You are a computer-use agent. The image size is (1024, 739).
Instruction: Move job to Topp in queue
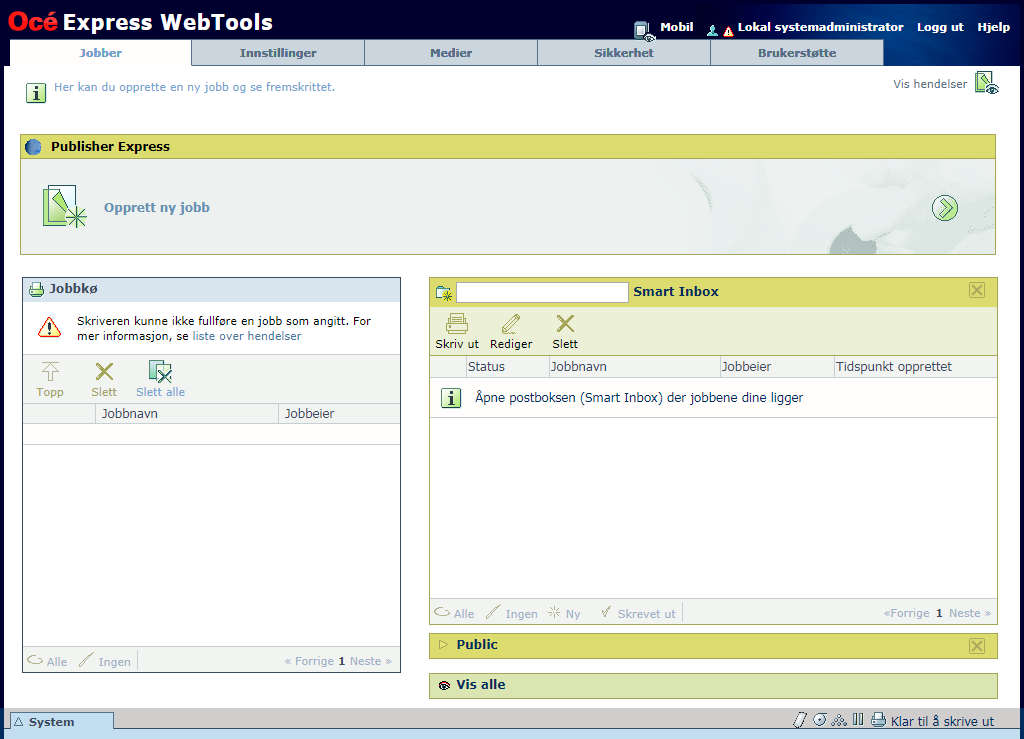(x=50, y=380)
